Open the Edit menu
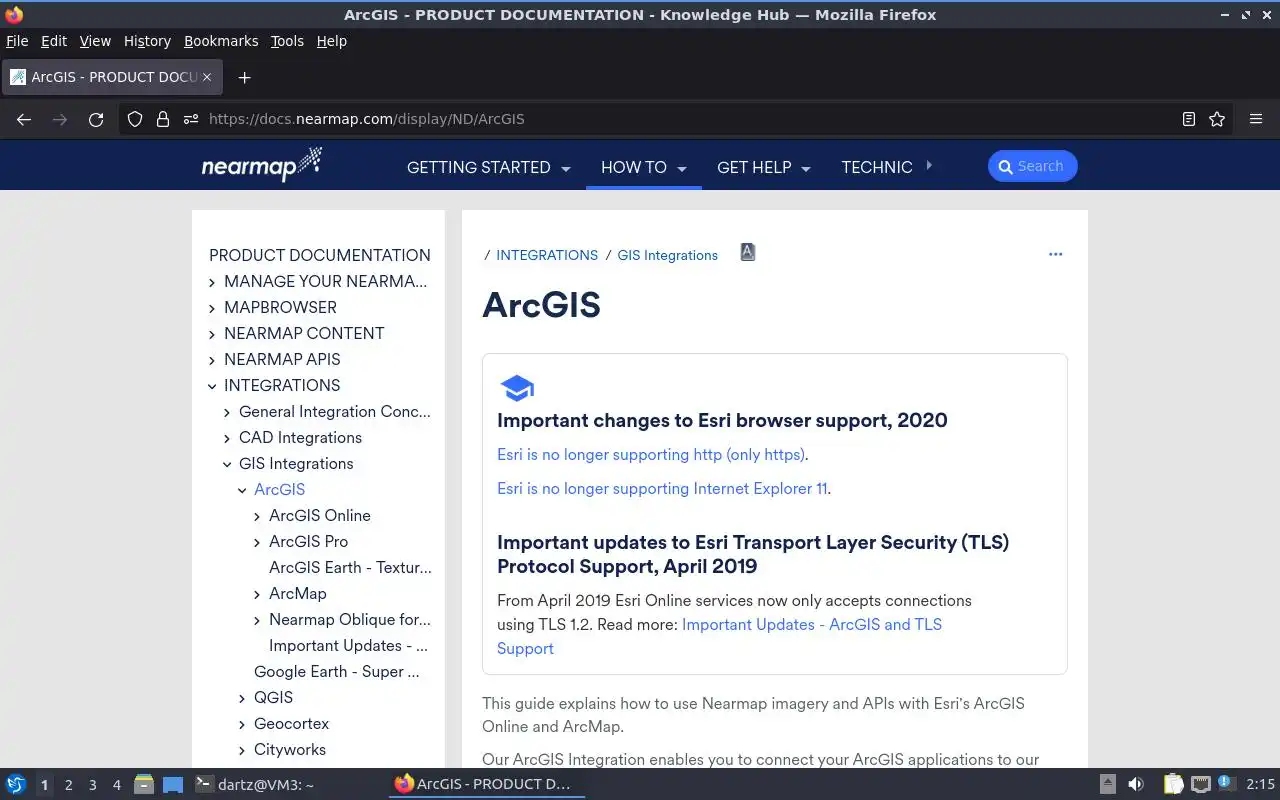This screenshot has width=1280, height=800. 54,41
